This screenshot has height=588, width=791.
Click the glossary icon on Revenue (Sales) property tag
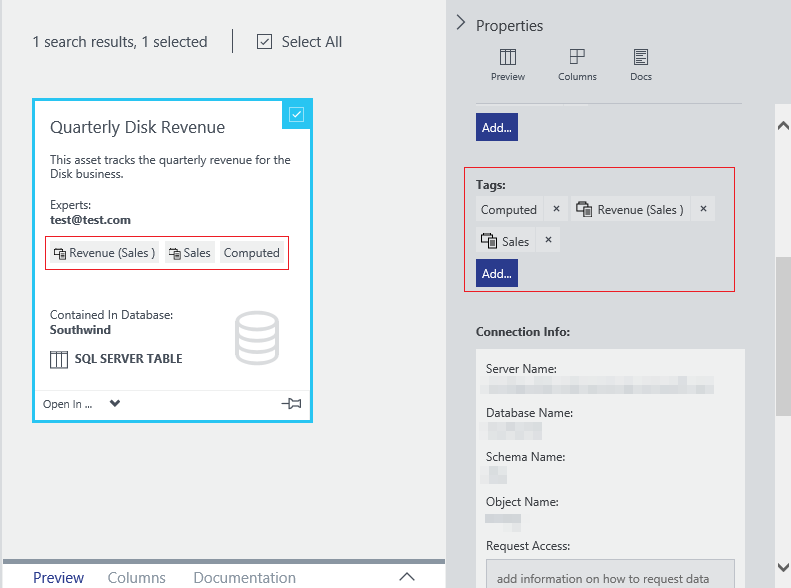tap(584, 209)
